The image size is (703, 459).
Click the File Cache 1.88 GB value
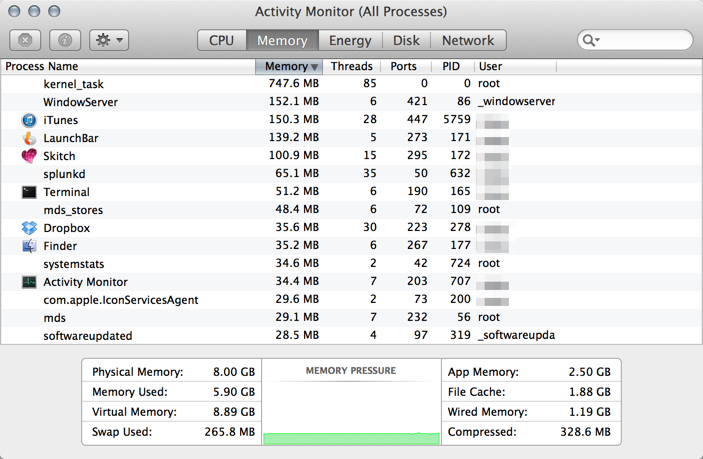590,392
